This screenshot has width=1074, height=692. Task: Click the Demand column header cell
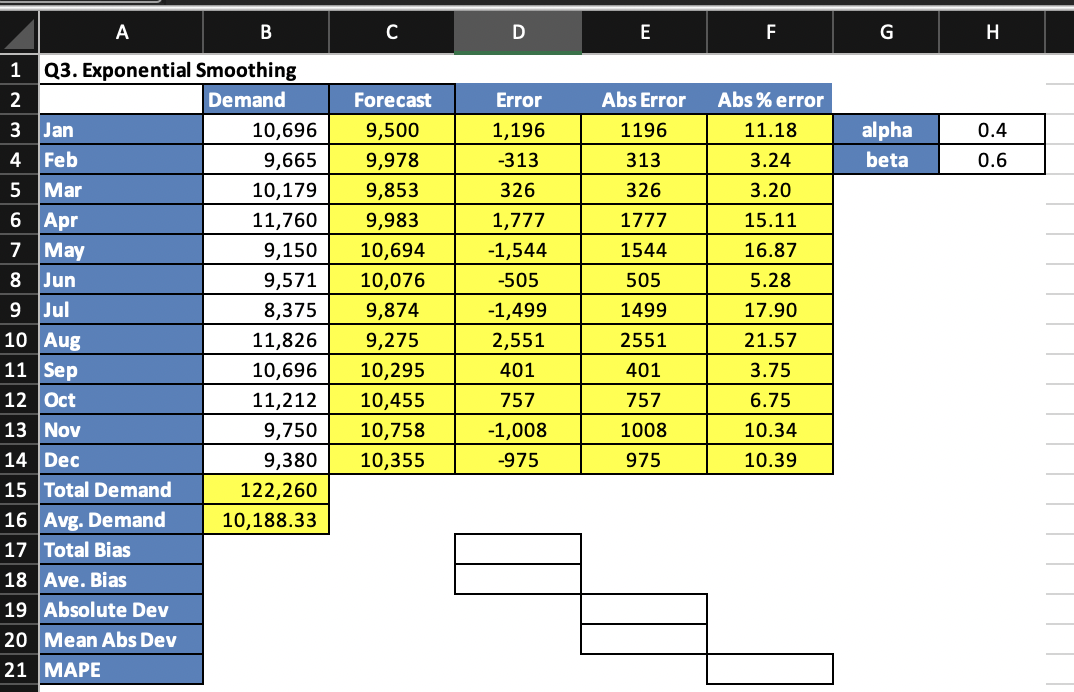[x=265, y=99]
